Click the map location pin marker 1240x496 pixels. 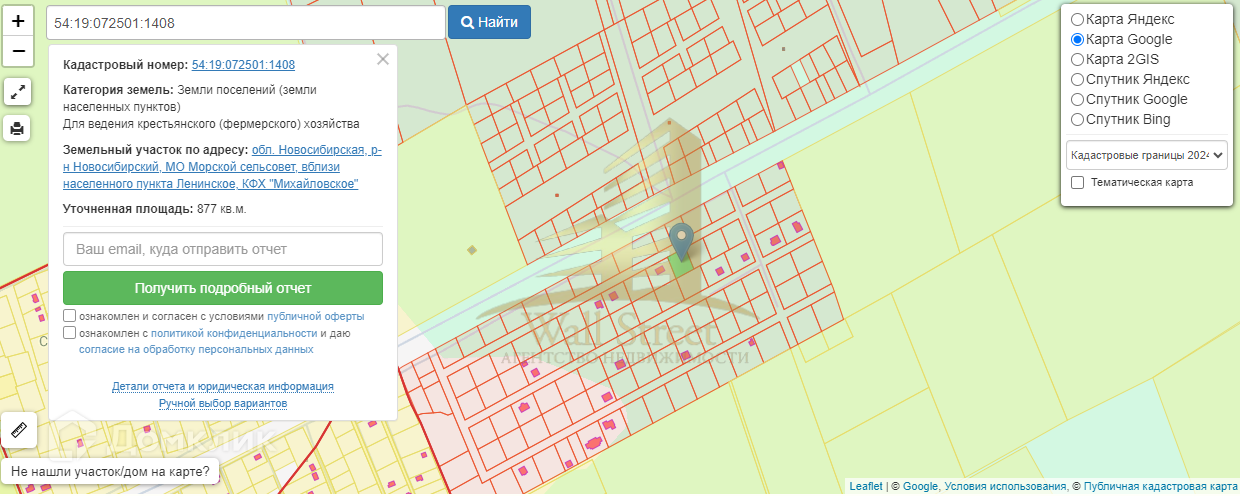pyautogui.click(x=681, y=241)
